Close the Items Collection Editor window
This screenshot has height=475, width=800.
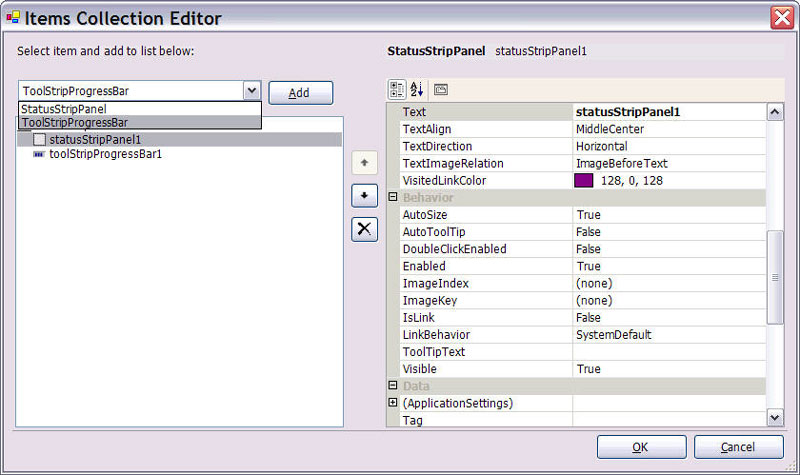(x=782, y=18)
